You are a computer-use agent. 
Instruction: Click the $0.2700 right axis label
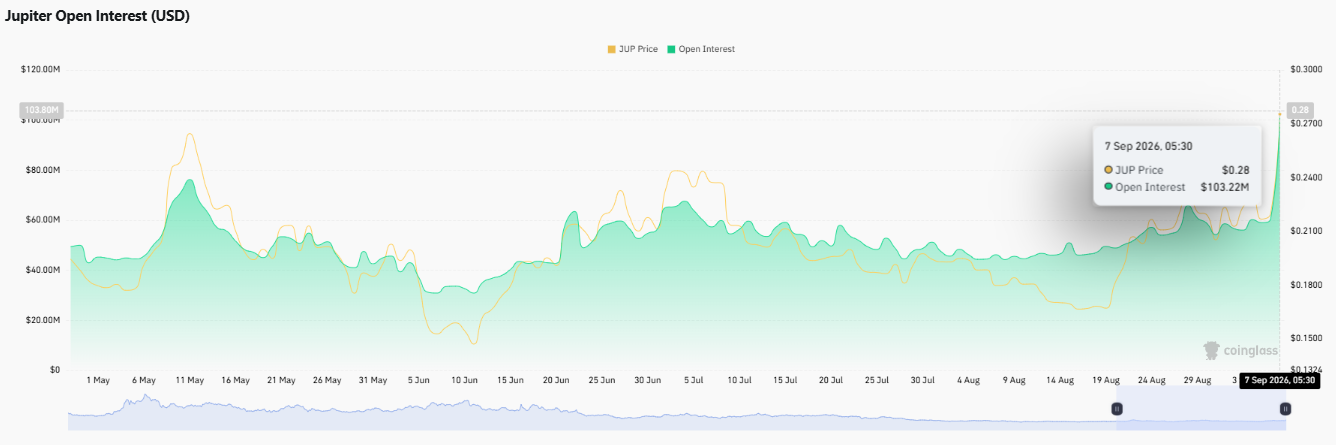(1304, 123)
